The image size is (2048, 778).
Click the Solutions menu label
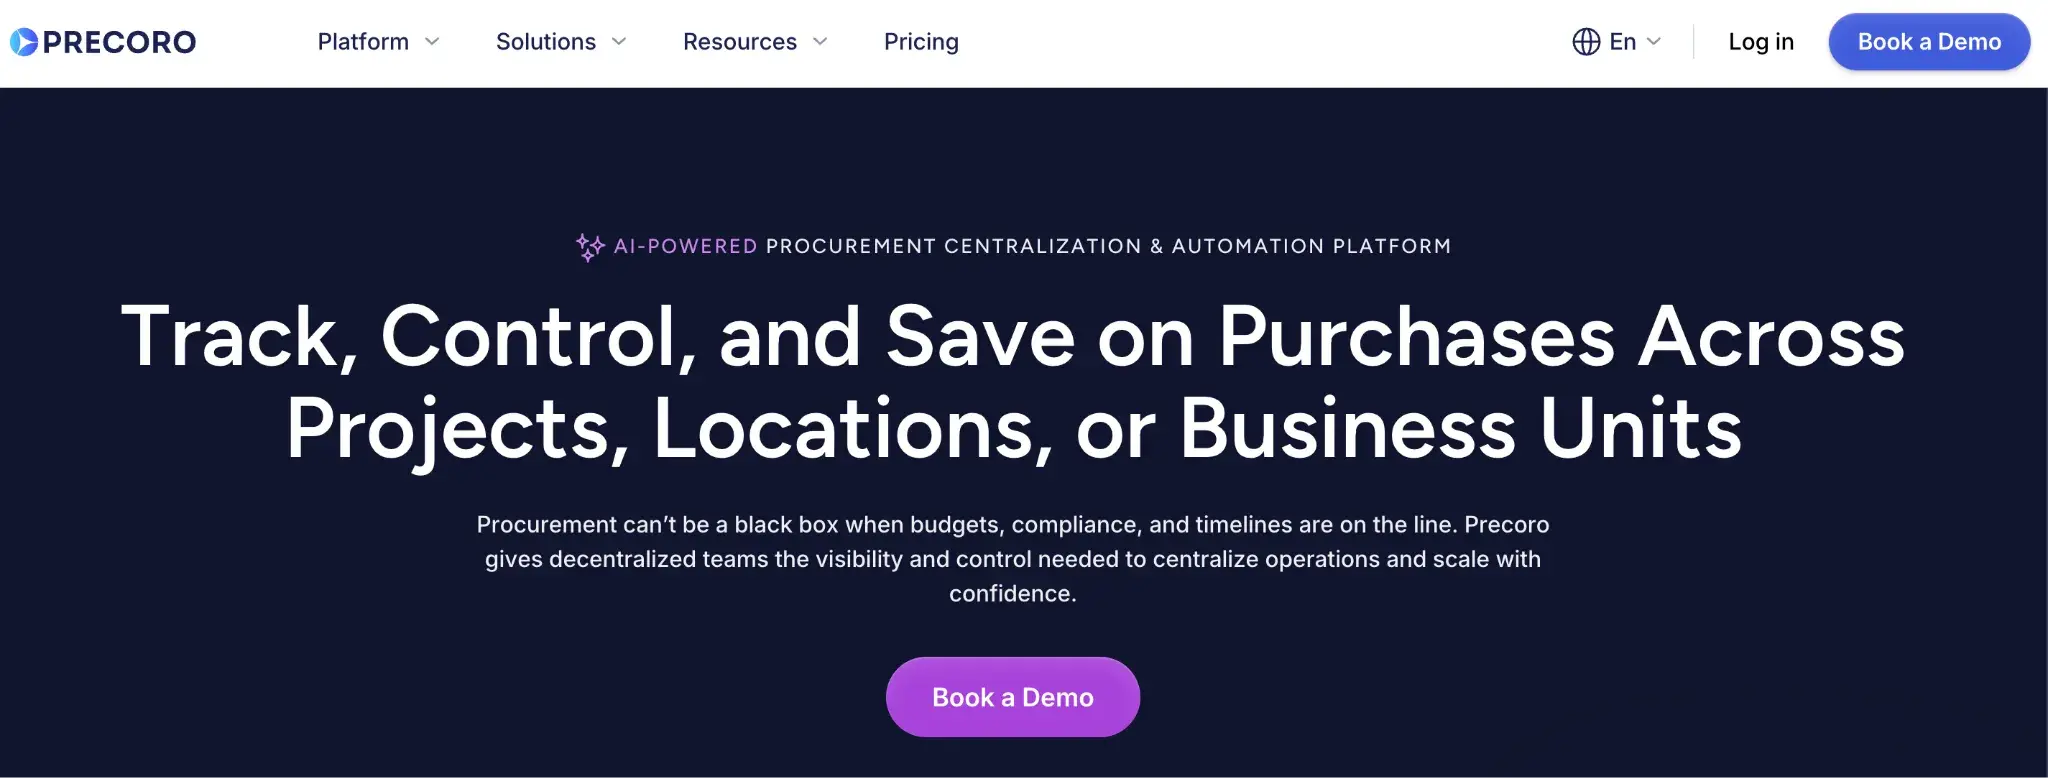[x=545, y=42]
